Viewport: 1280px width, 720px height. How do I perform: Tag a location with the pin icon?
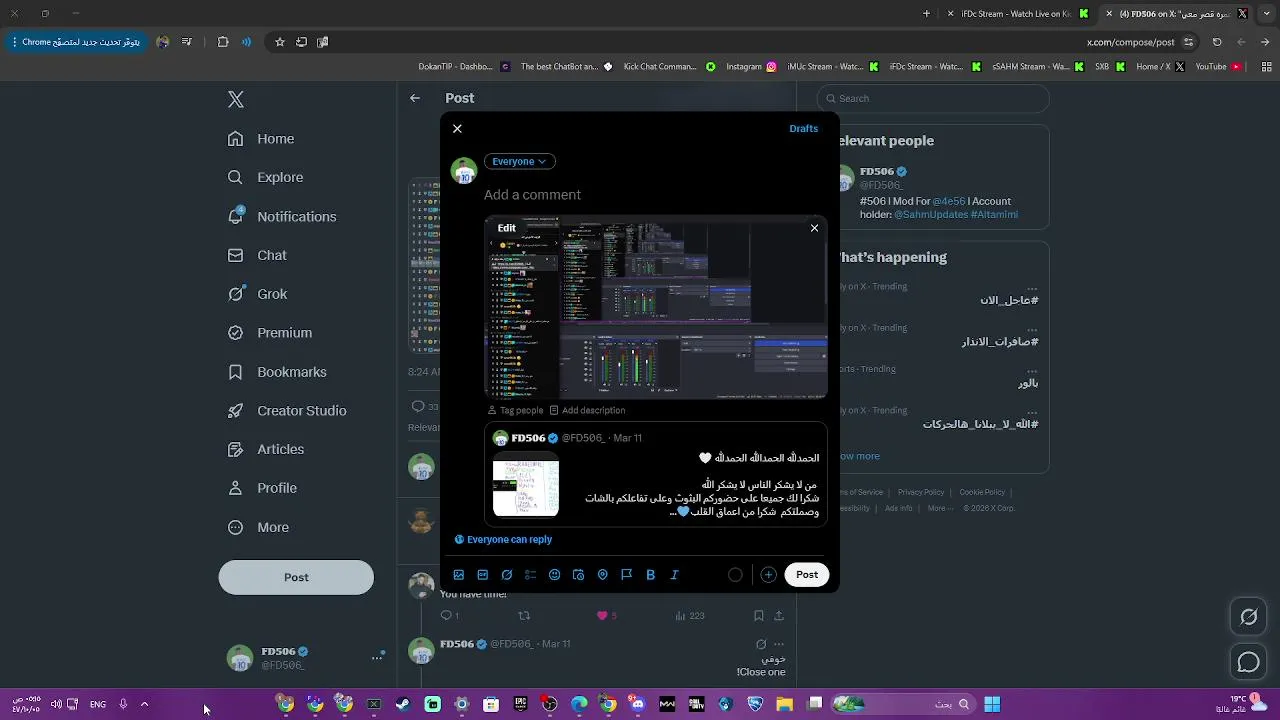click(603, 575)
